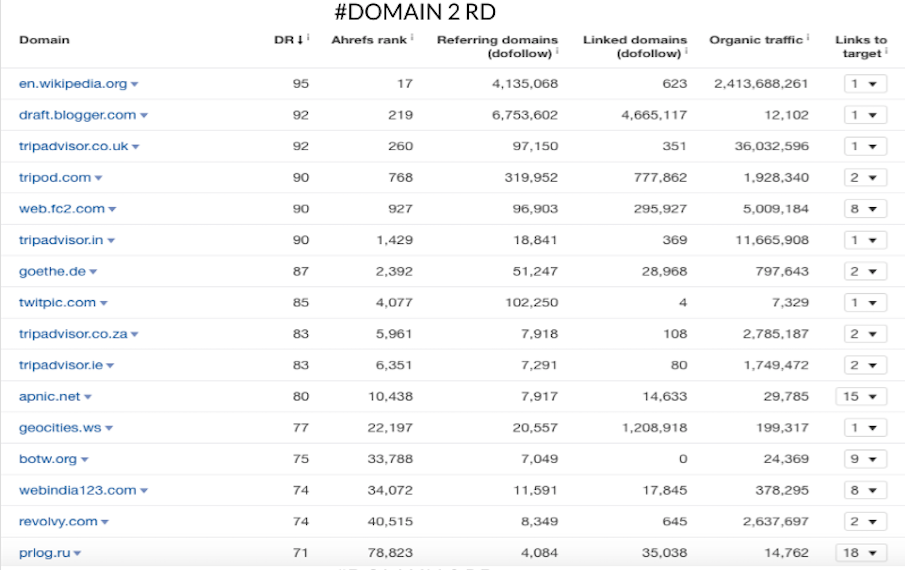This screenshot has width=905, height=570.
Task: Click the webindia123.com domain link
Action: tap(77, 490)
